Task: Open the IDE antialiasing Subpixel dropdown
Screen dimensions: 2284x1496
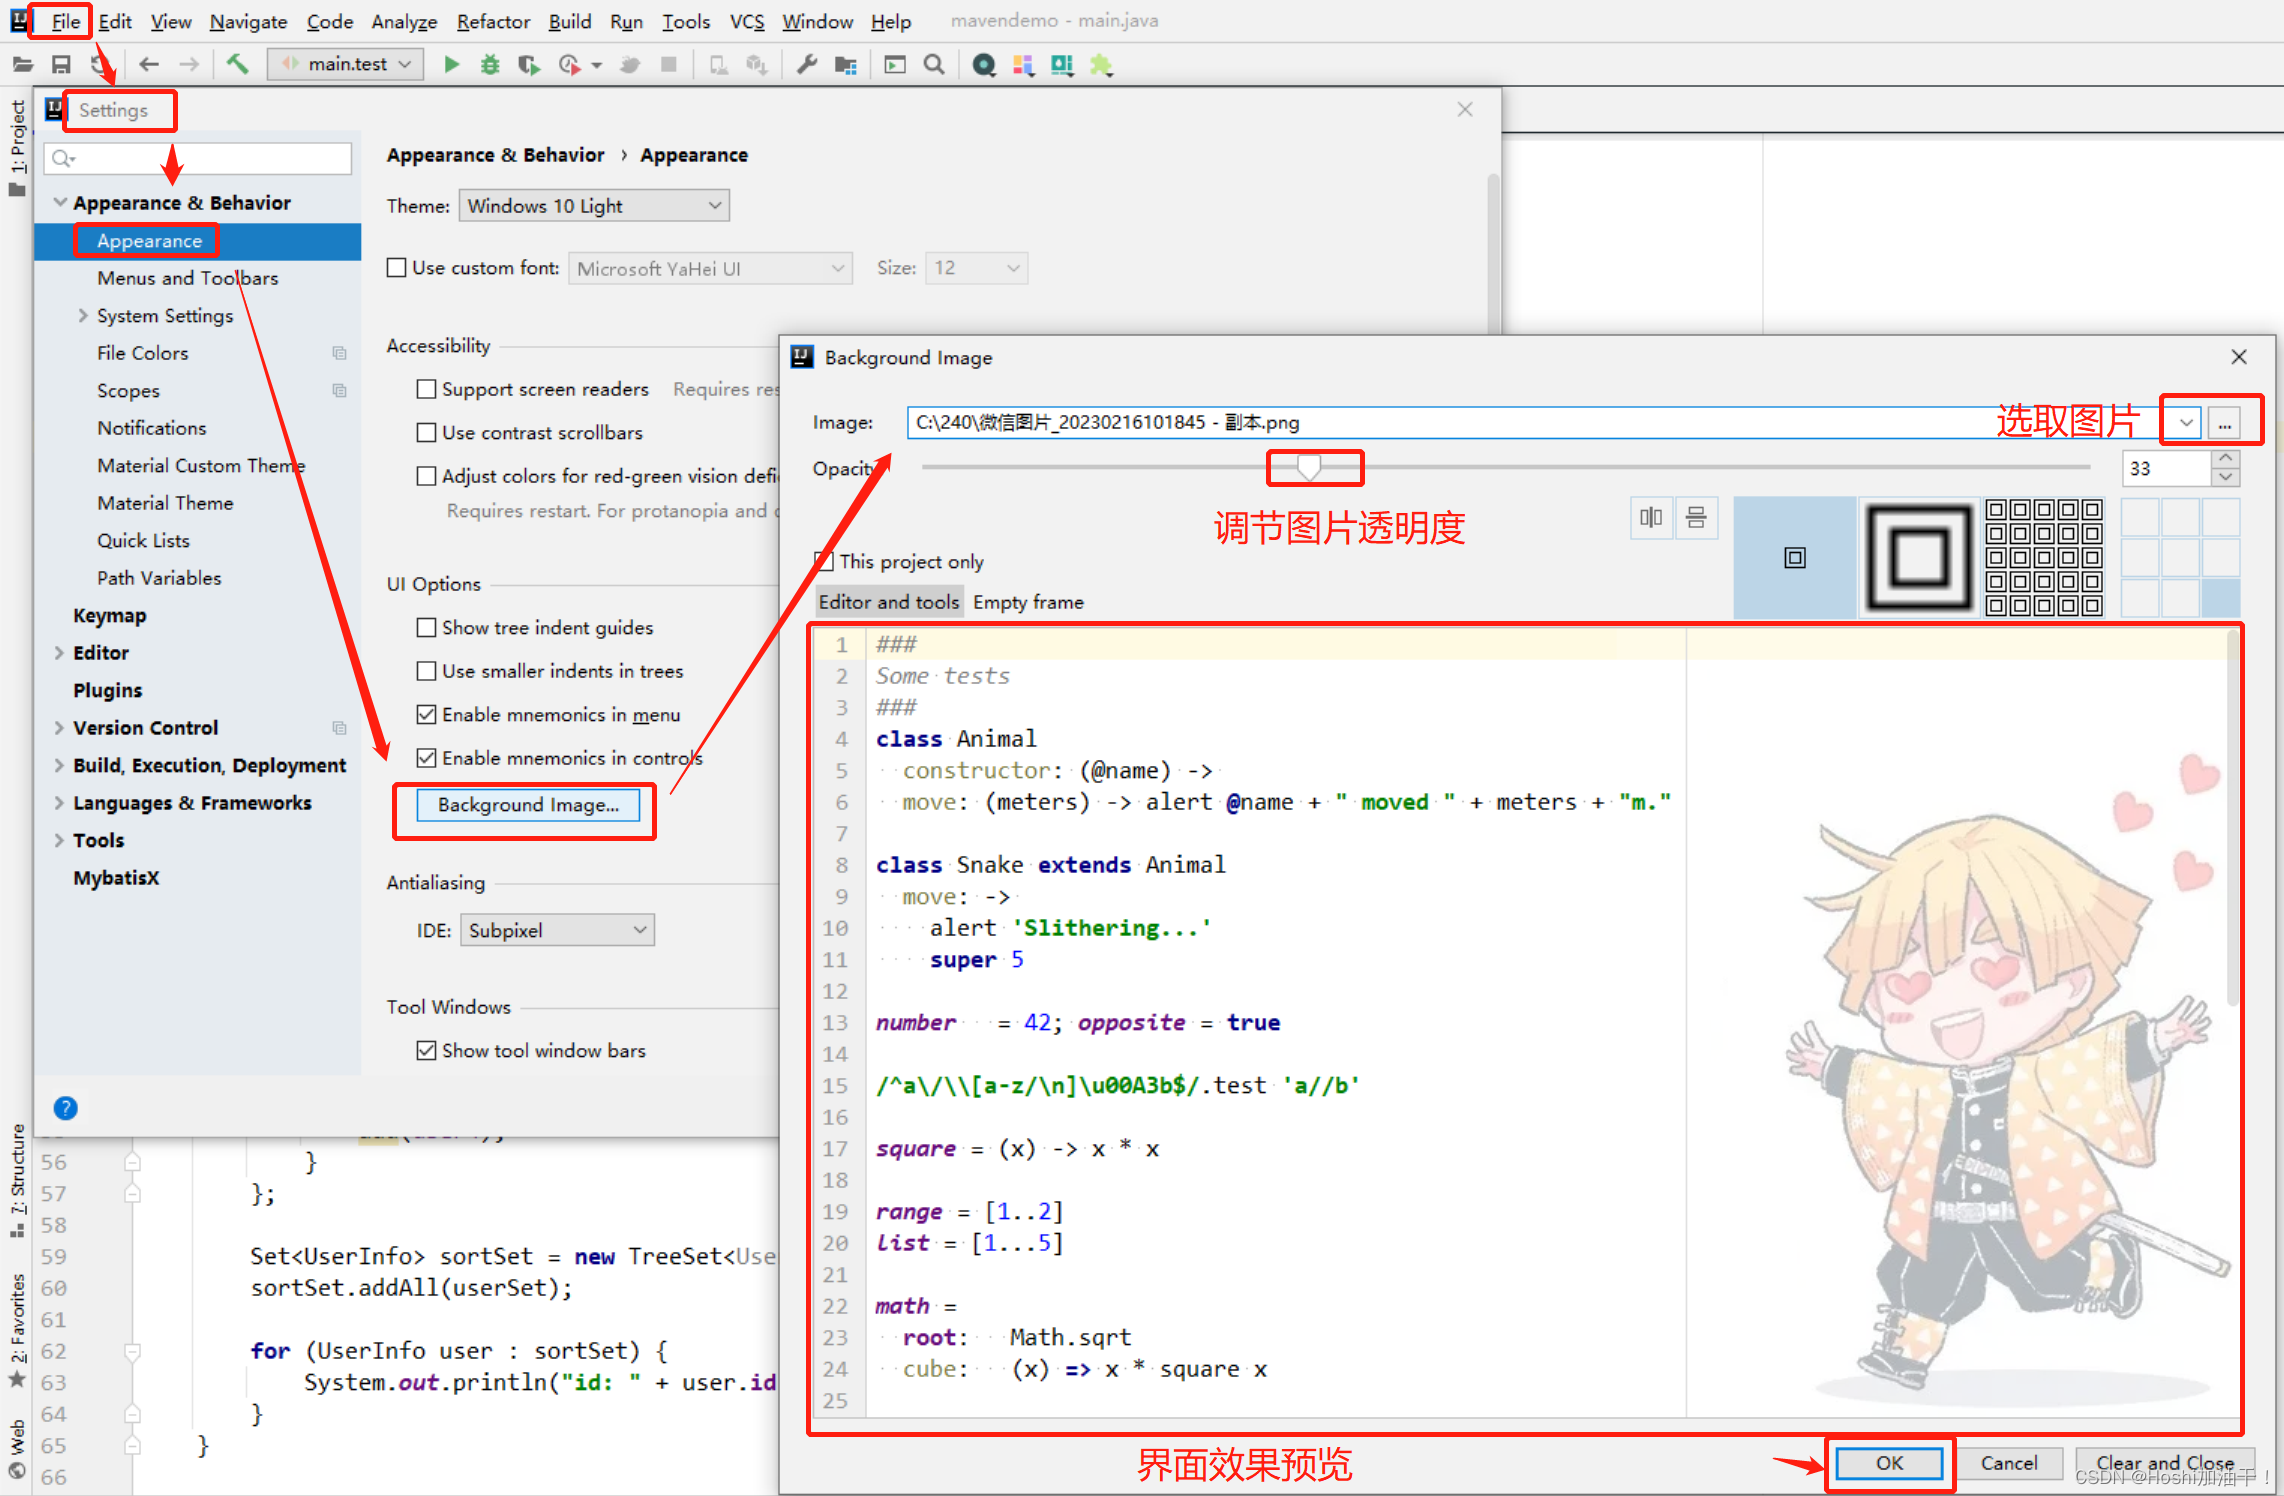Action: 557,931
